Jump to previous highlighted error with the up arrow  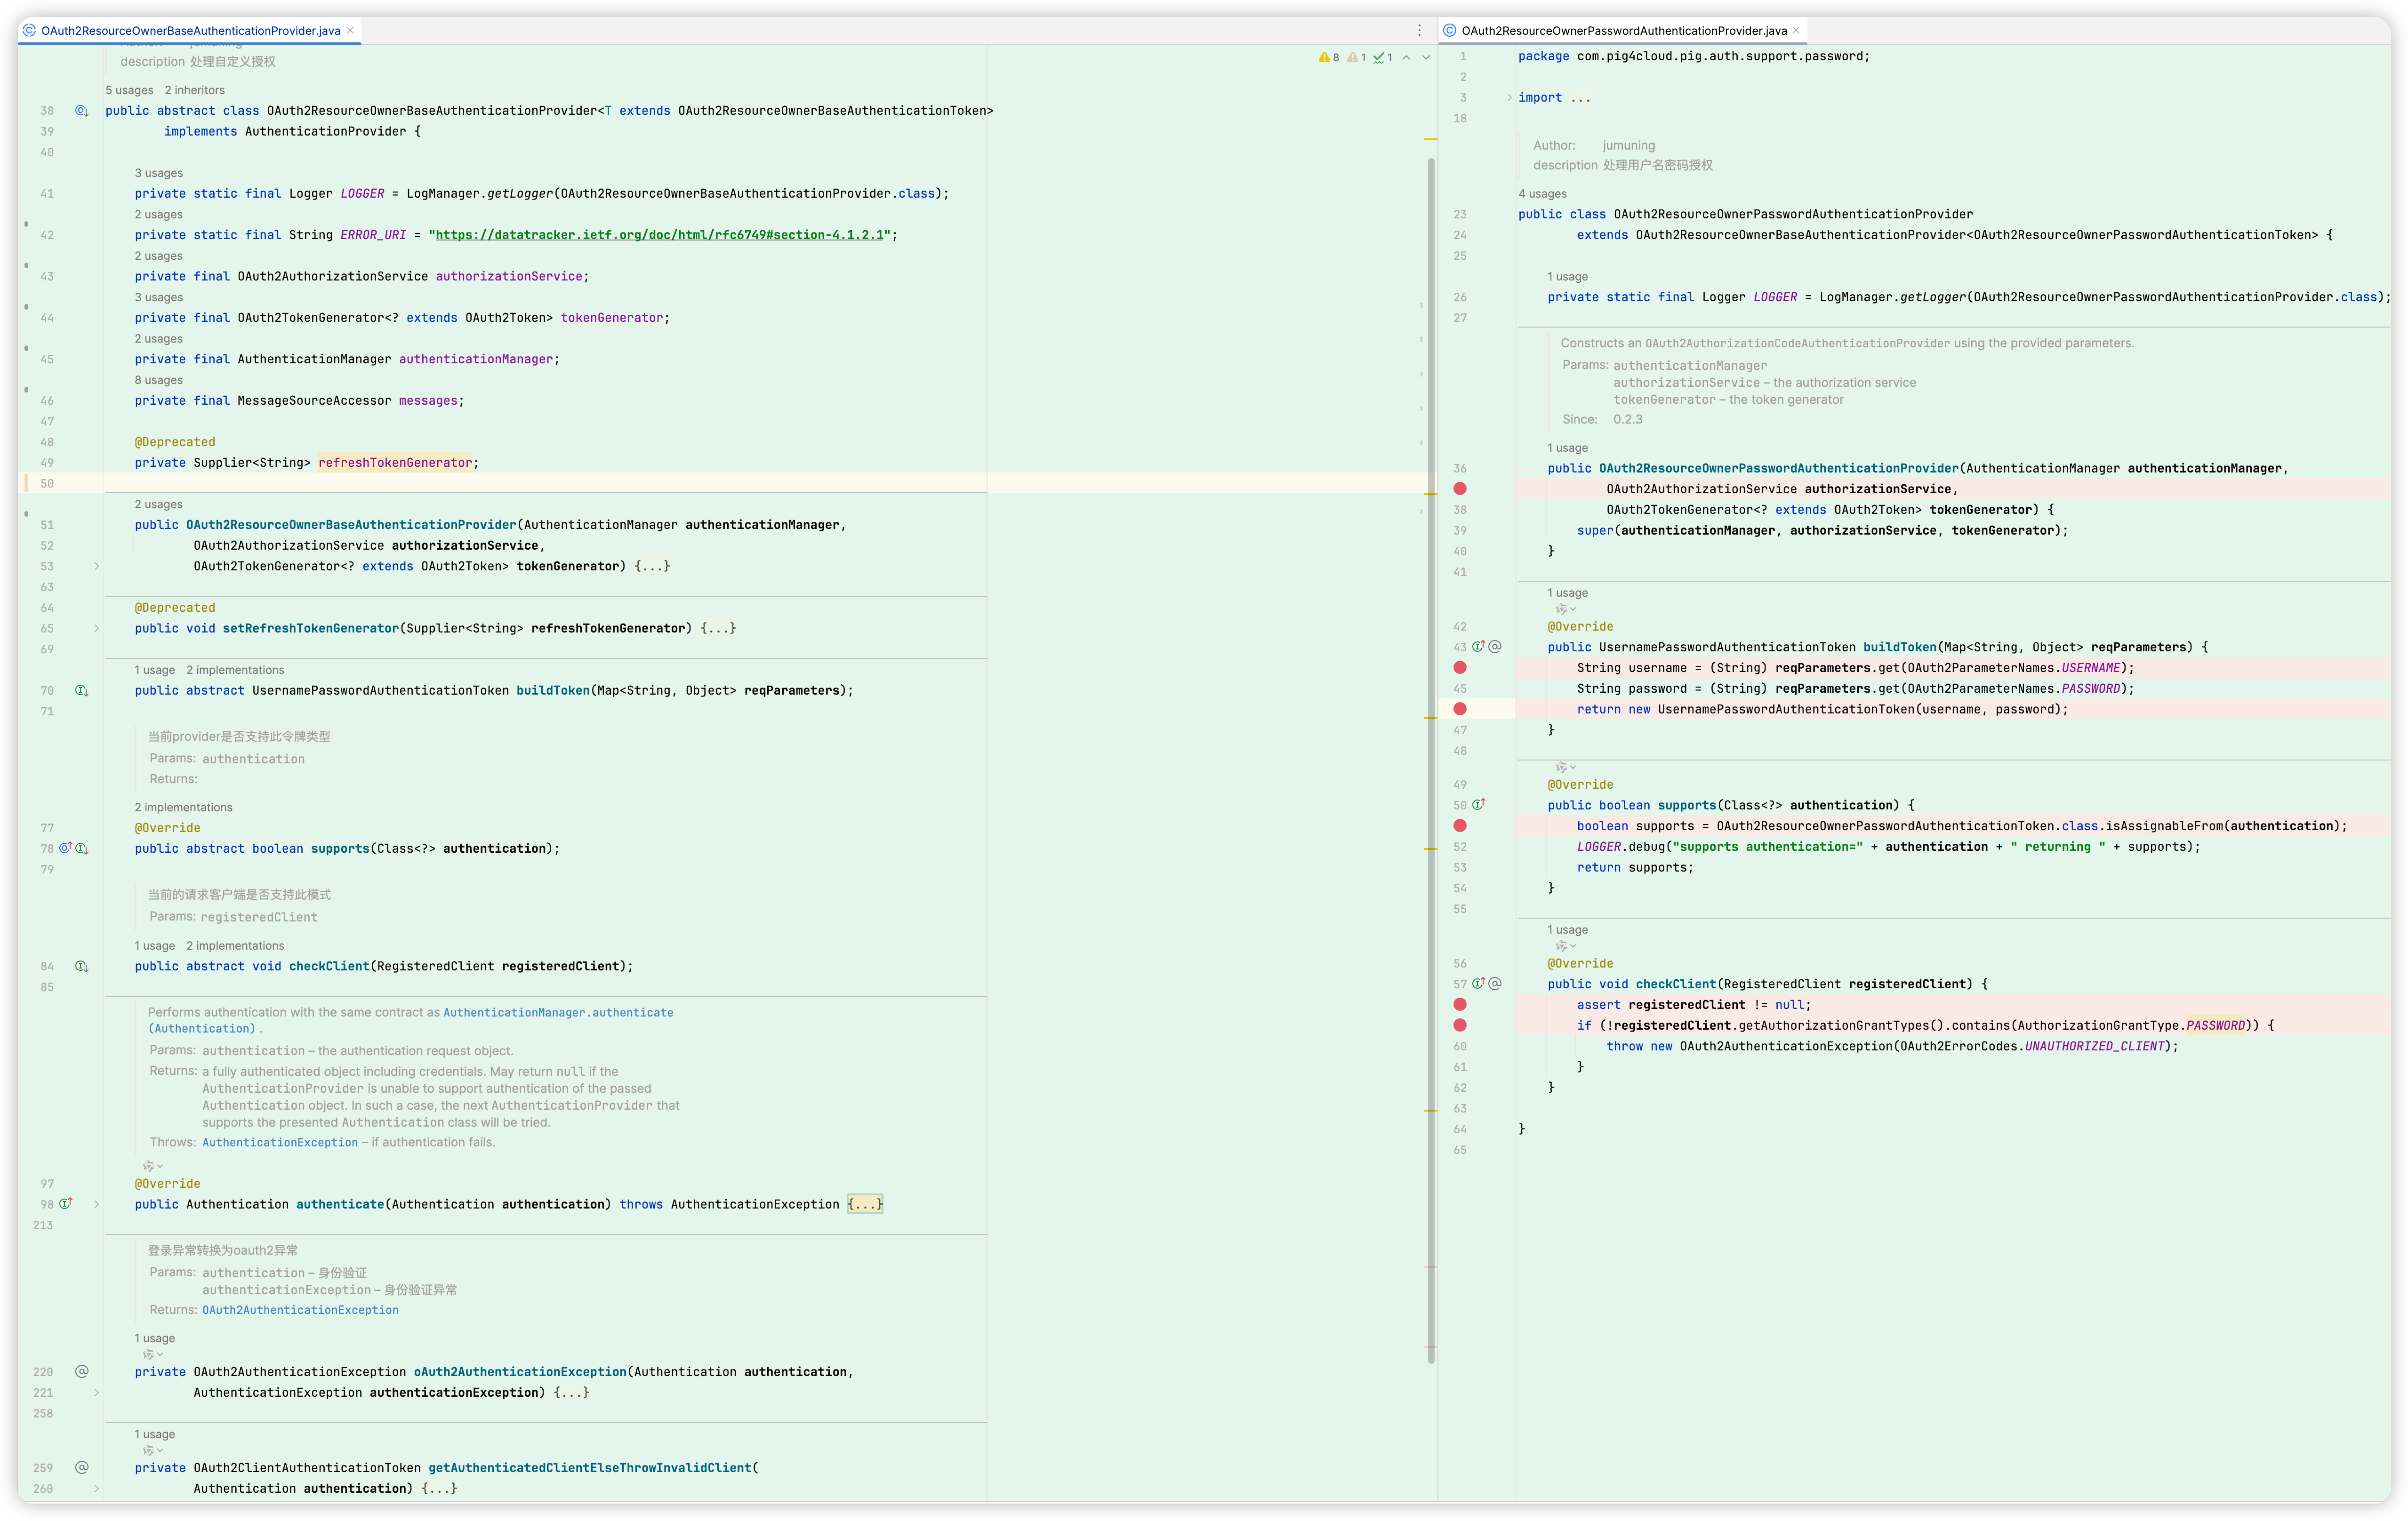(1406, 58)
